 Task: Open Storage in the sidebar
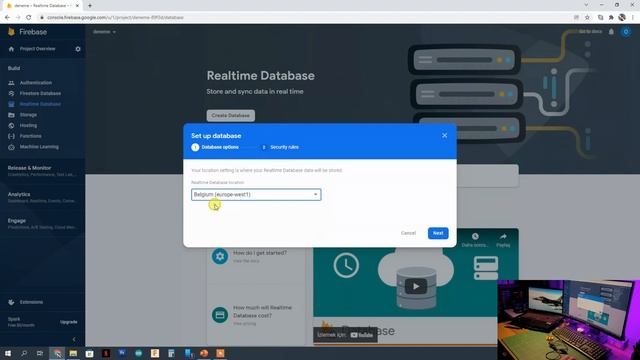coord(28,115)
